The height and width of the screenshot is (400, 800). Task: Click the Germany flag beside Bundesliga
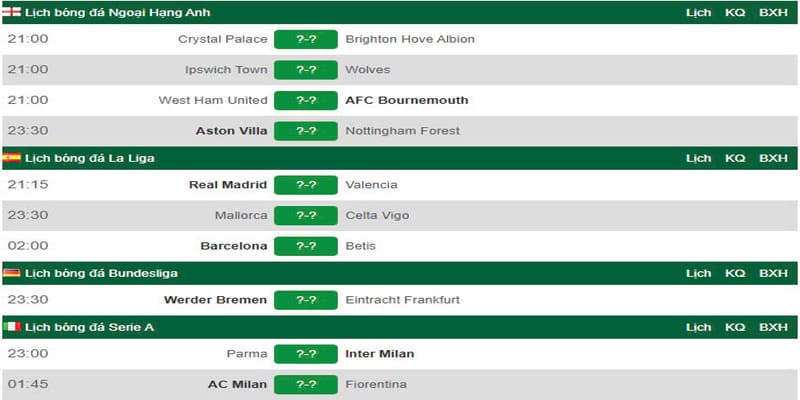pos(11,273)
